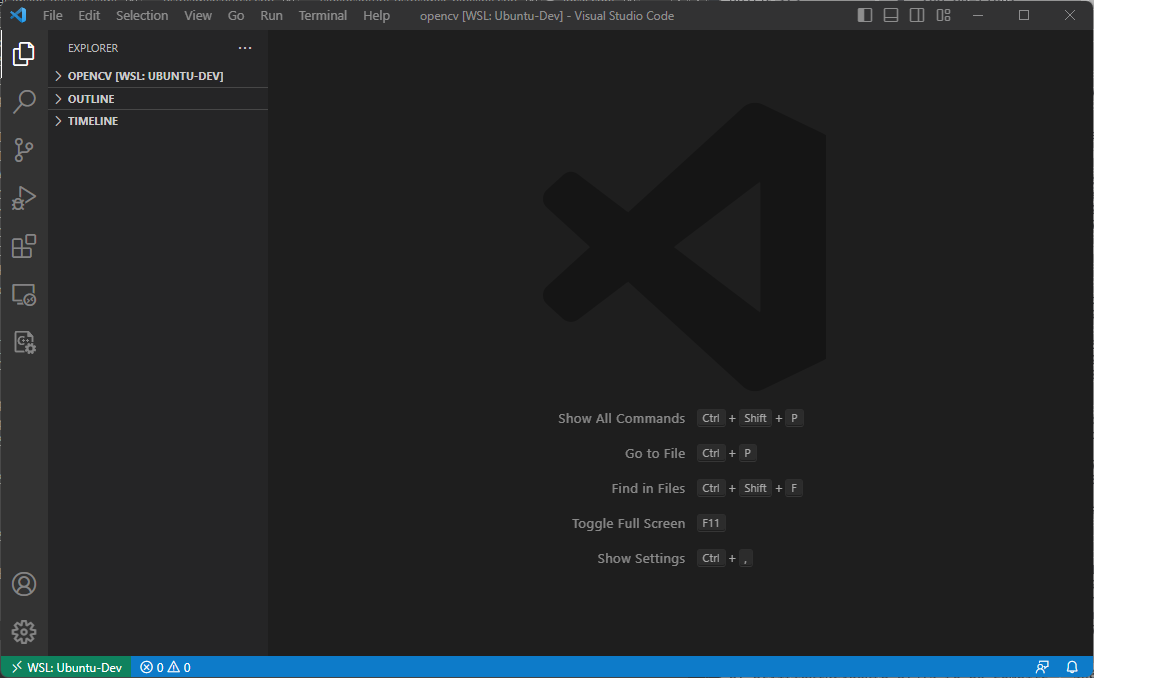The width and height of the screenshot is (1155, 678).
Task: Open the Selection menu
Action: point(142,15)
